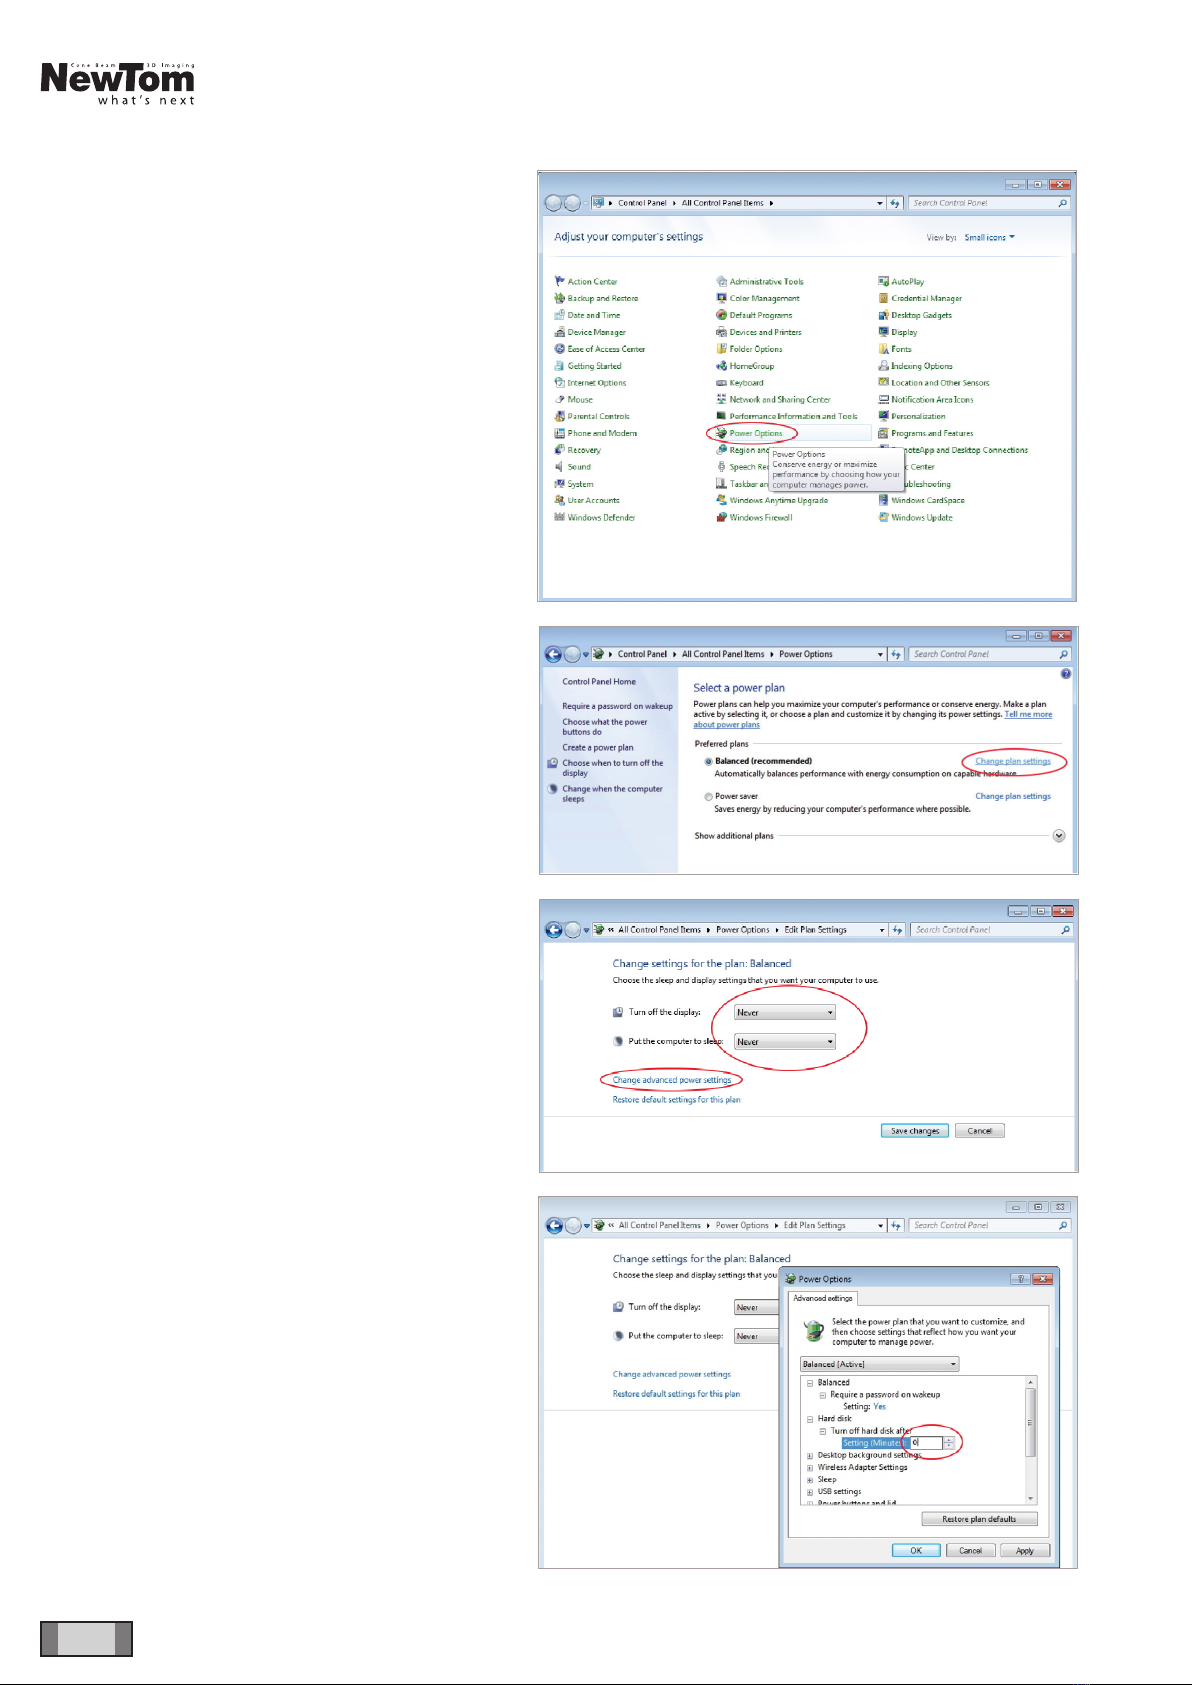Open Change when the computer sleeps link

[x=612, y=794]
